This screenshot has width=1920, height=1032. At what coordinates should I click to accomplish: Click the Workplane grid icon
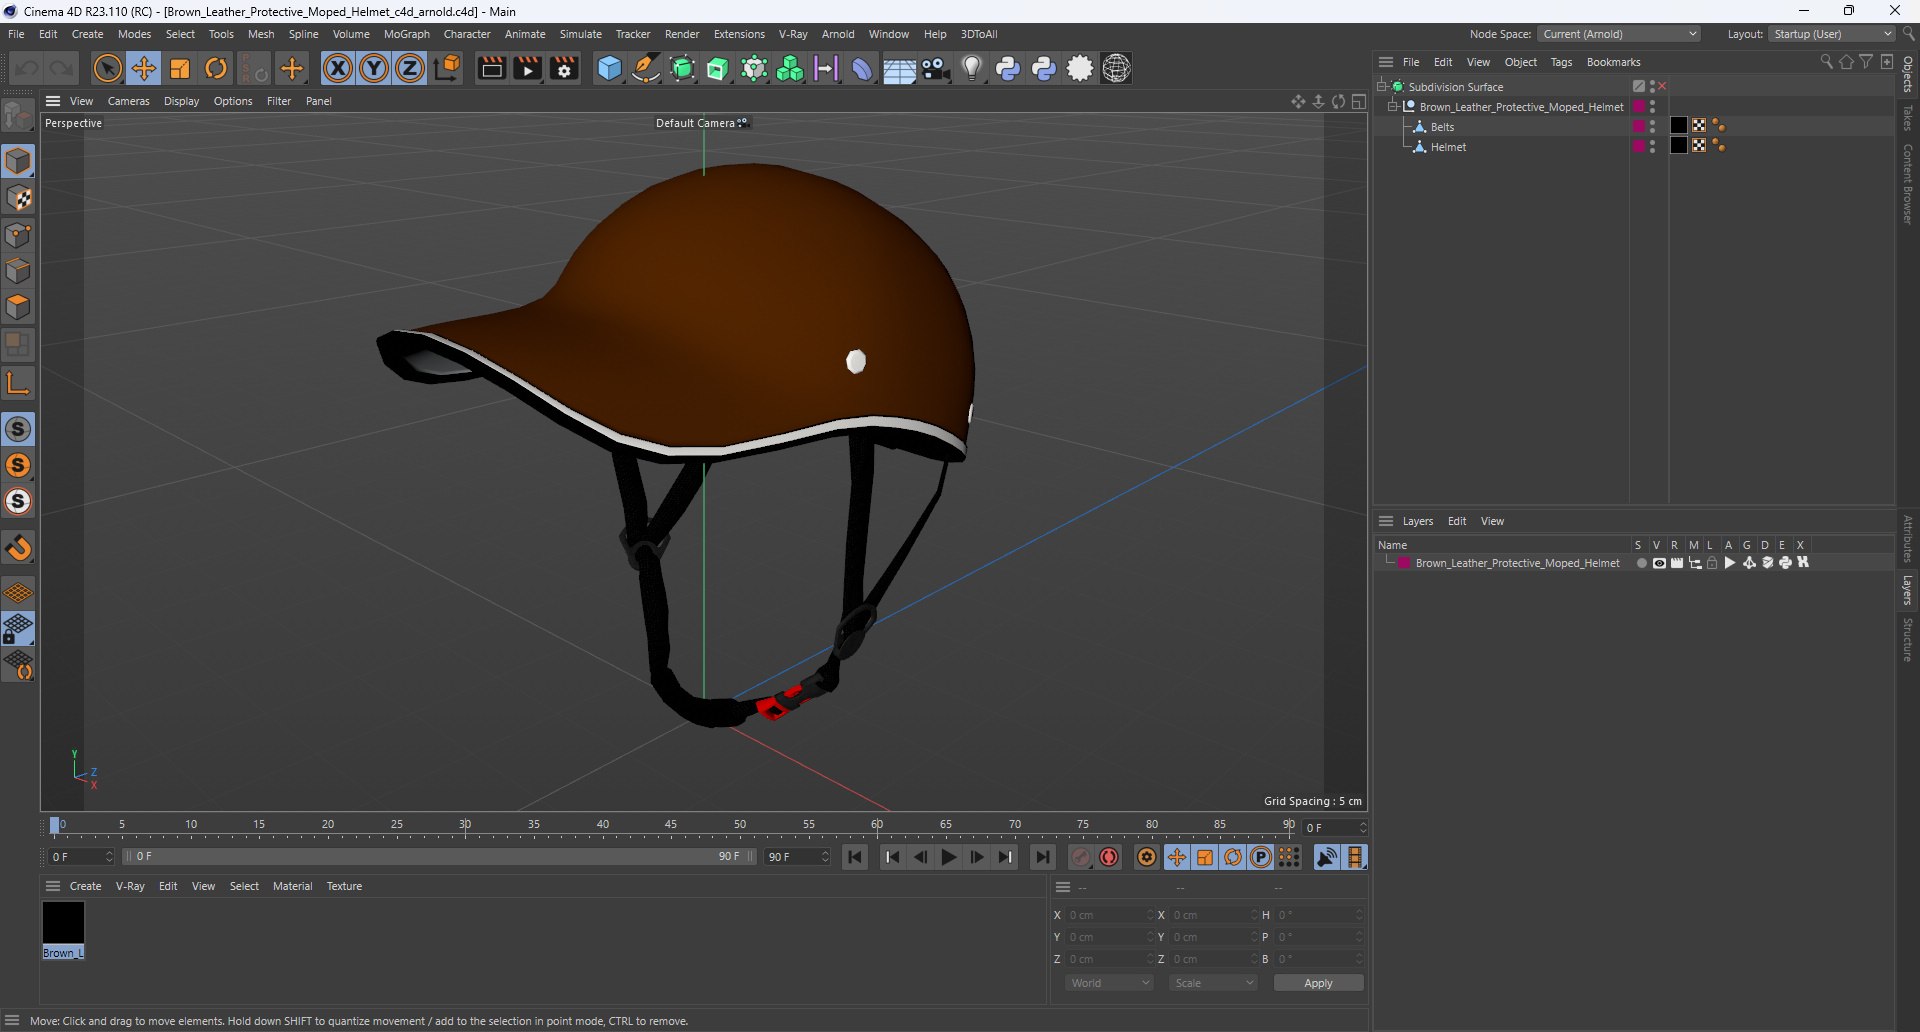[x=18, y=593]
